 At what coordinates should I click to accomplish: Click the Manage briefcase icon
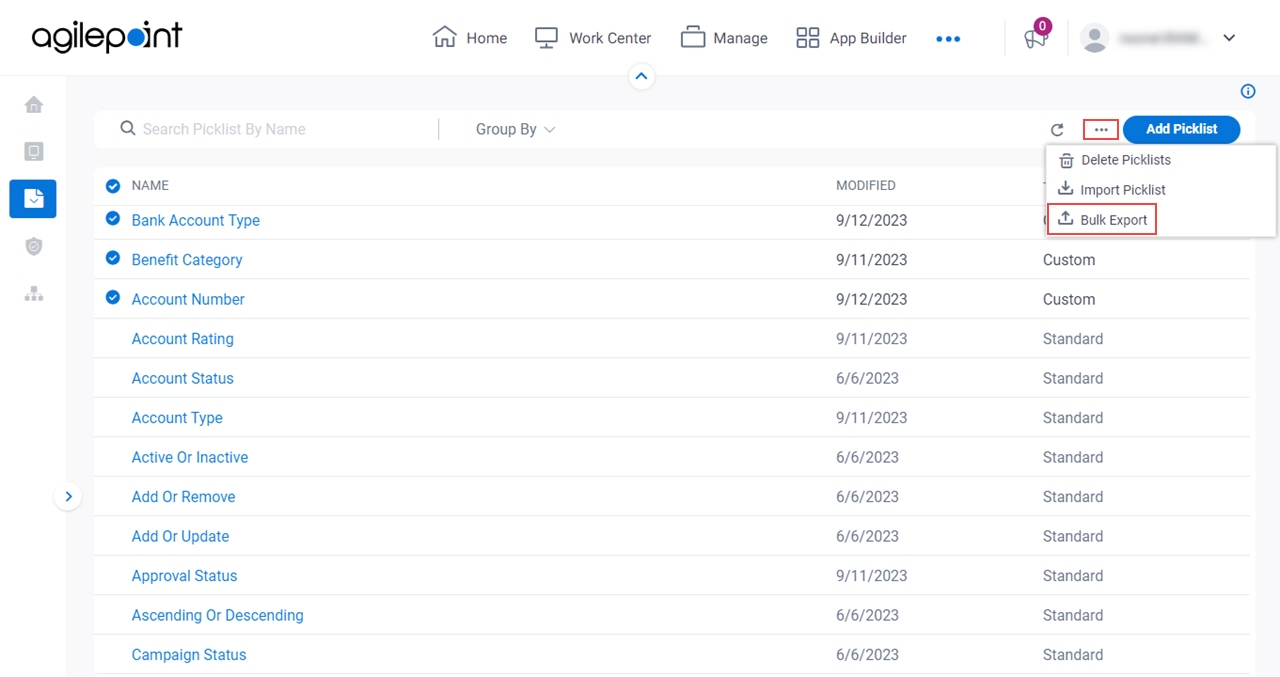pyautogui.click(x=693, y=37)
